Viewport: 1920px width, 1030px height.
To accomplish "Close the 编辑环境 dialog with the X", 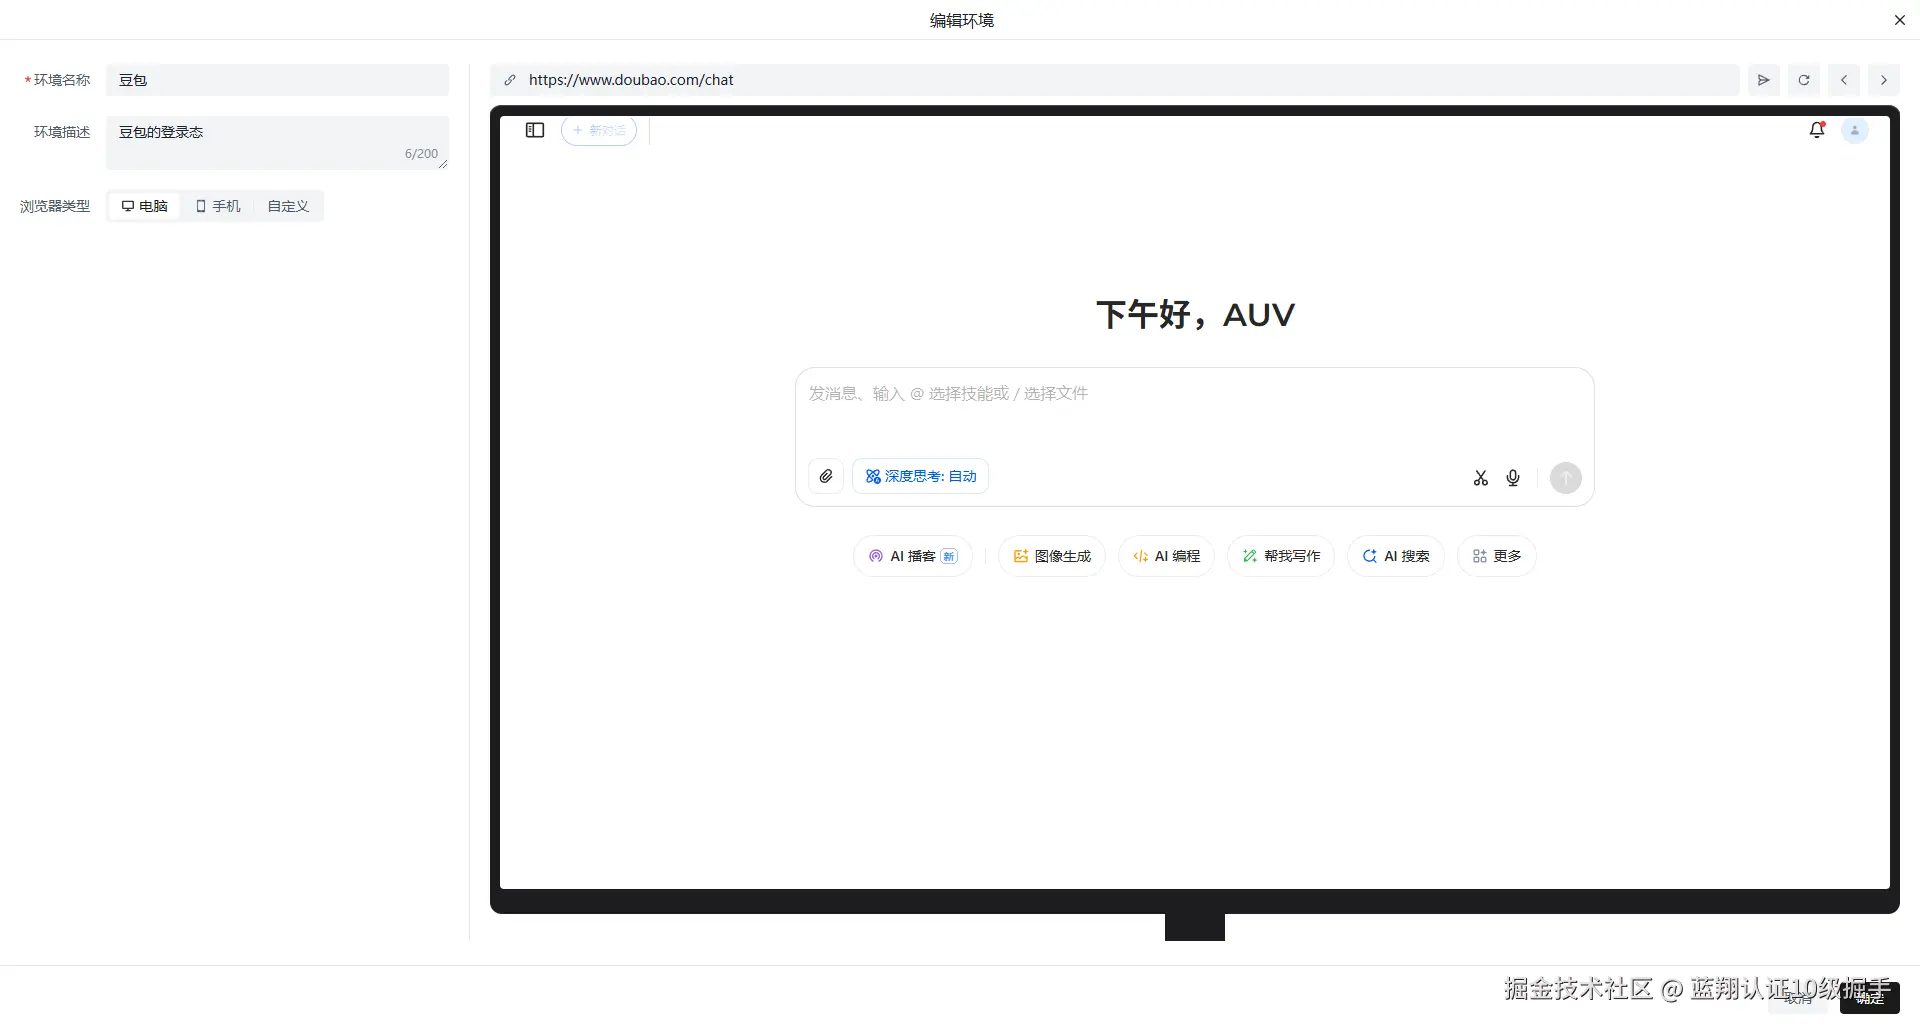I will click(1900, 20).
